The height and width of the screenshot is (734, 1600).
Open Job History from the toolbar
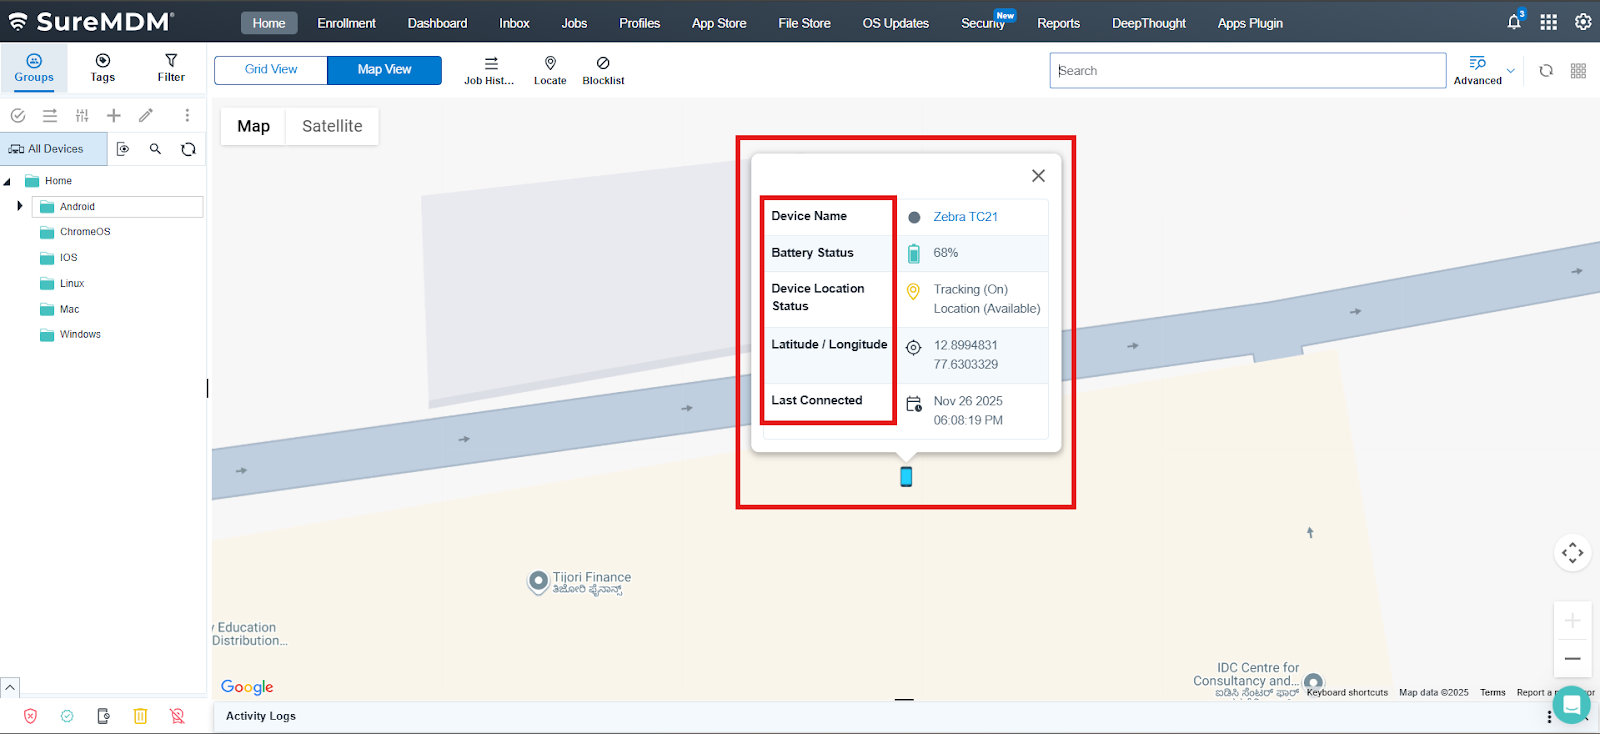(490, 70)
